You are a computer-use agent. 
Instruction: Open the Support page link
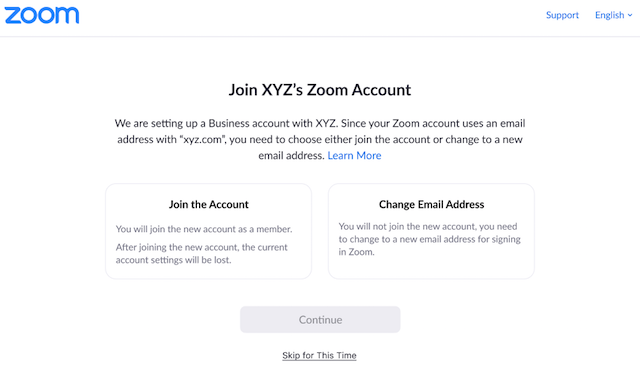click(562, 15)
